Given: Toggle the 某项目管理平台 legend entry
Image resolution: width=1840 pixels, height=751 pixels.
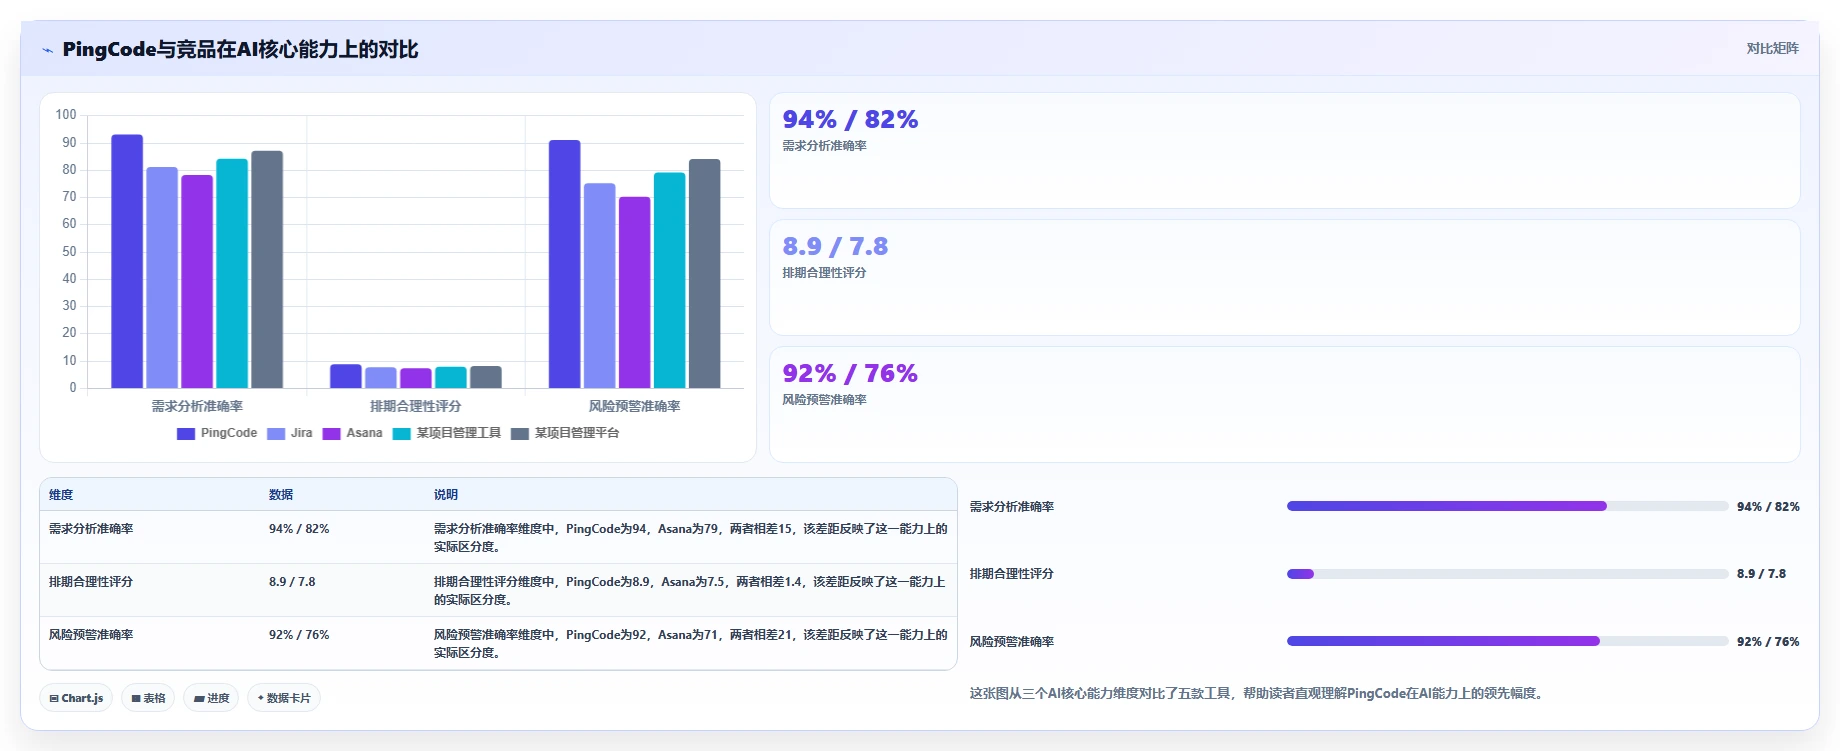Looking at the screenshot, I should tap(565, 433).
